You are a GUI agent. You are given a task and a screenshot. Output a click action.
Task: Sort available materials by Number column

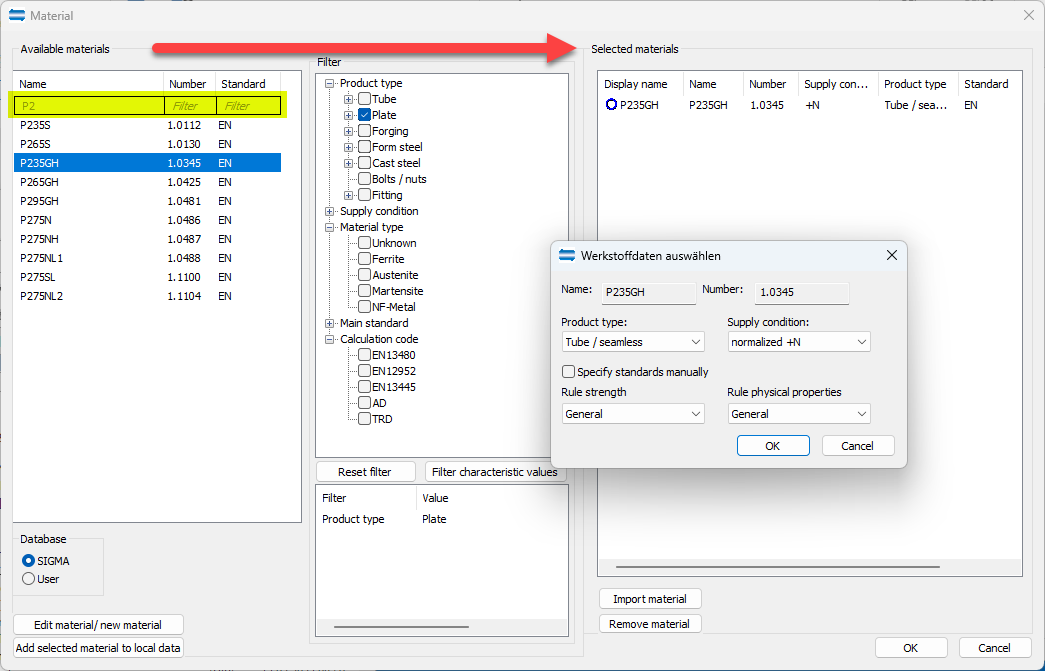tap(188, 84)
